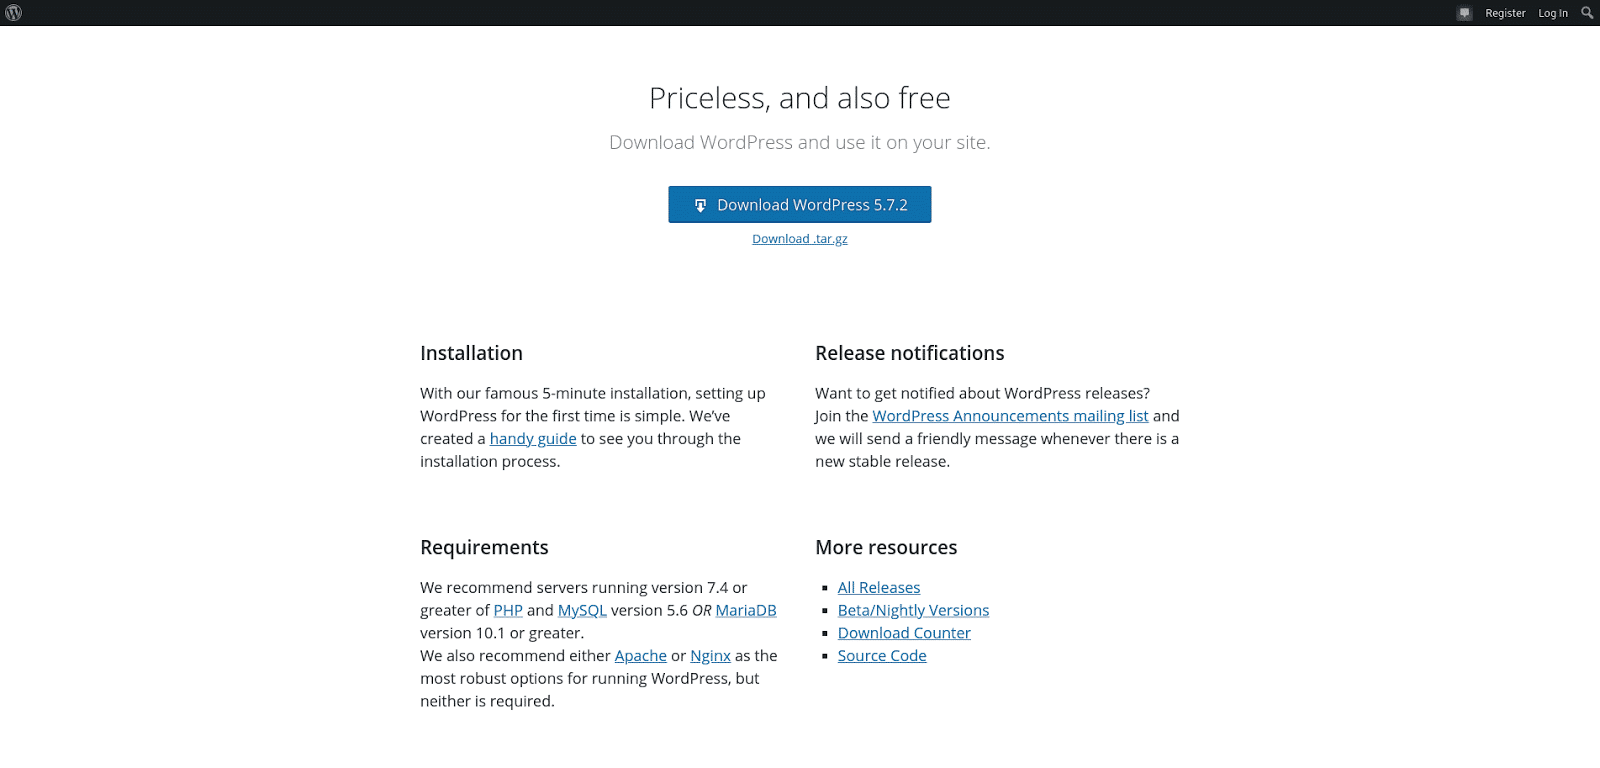Join the WordPress Announcements mailing list
The width and height of the screenshot is (1600, 768).
tap(1010, 415)
